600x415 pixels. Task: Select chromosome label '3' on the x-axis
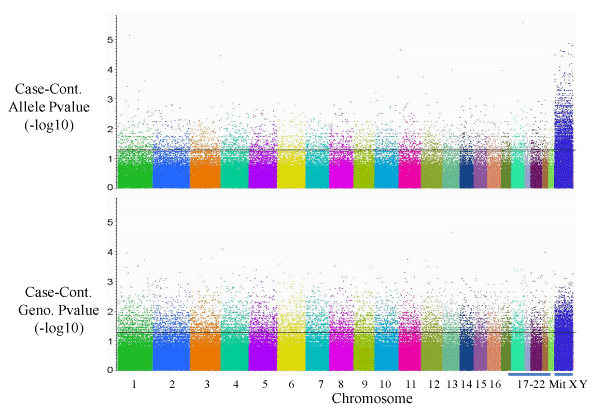(x=207, y=384)
